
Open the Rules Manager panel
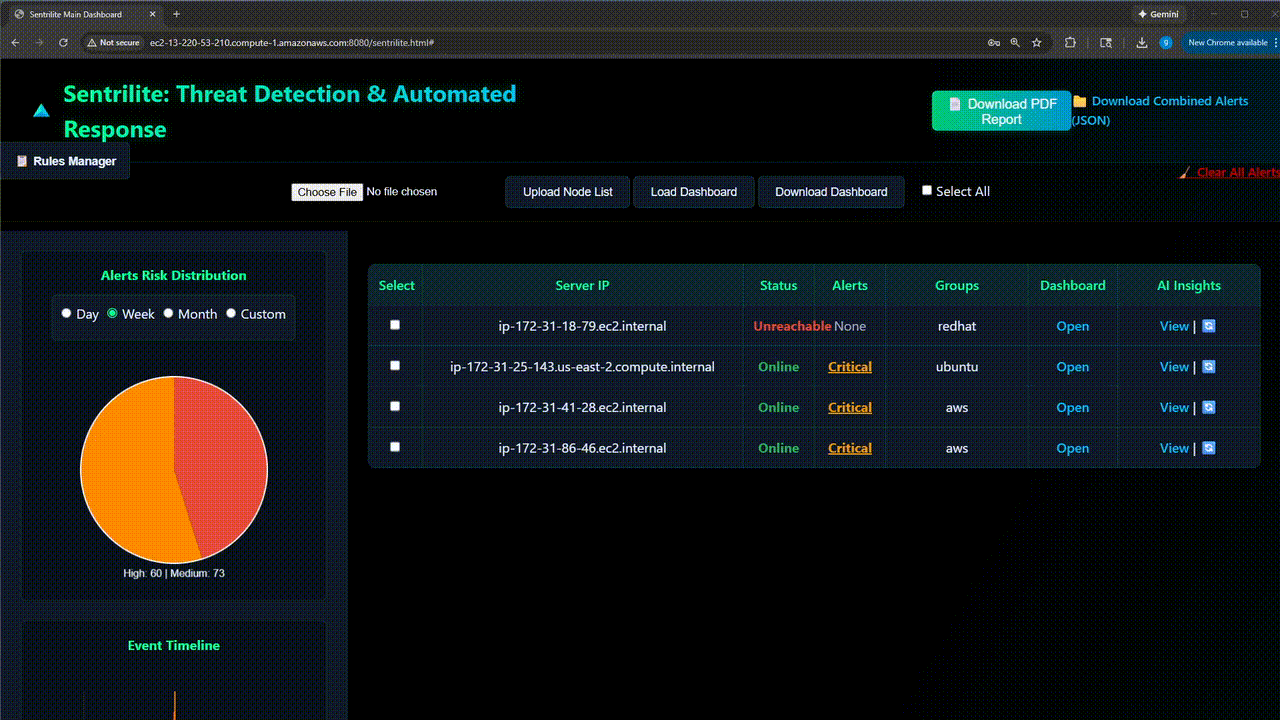point(65,161)
